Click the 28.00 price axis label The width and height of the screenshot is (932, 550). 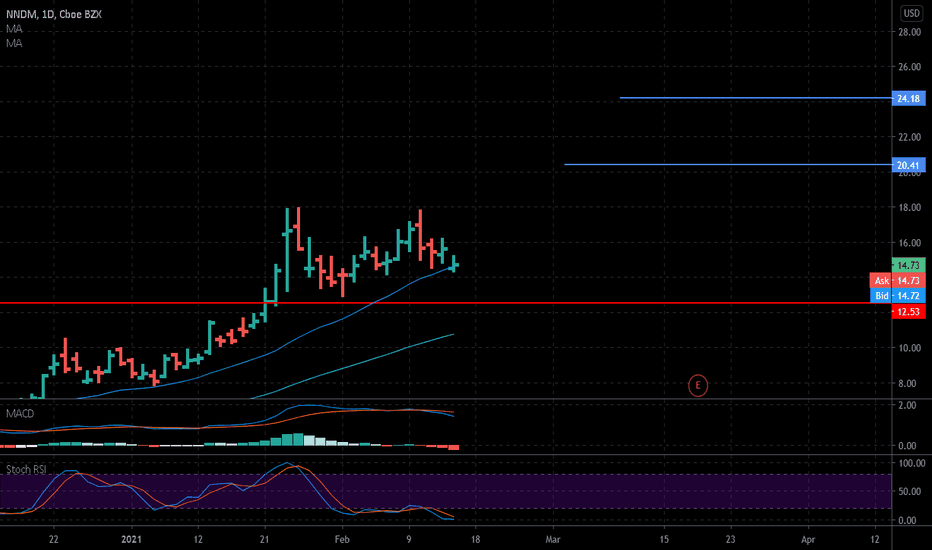(909, 32)
